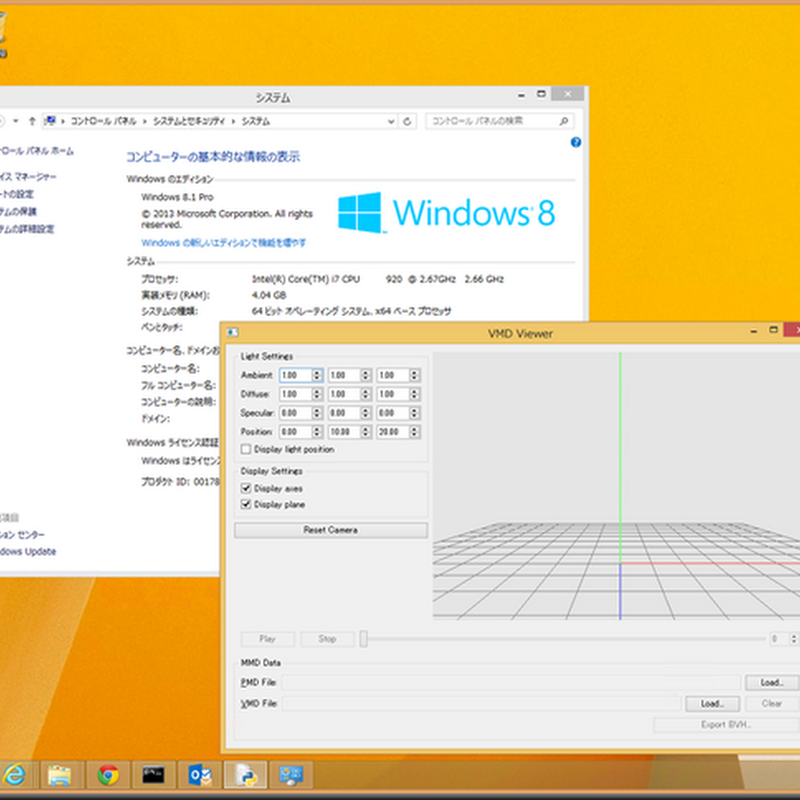The width and height of the screenshot is (800, 800).
Task: Click the up arrow navigation icon
Action: tap(32, 121)
